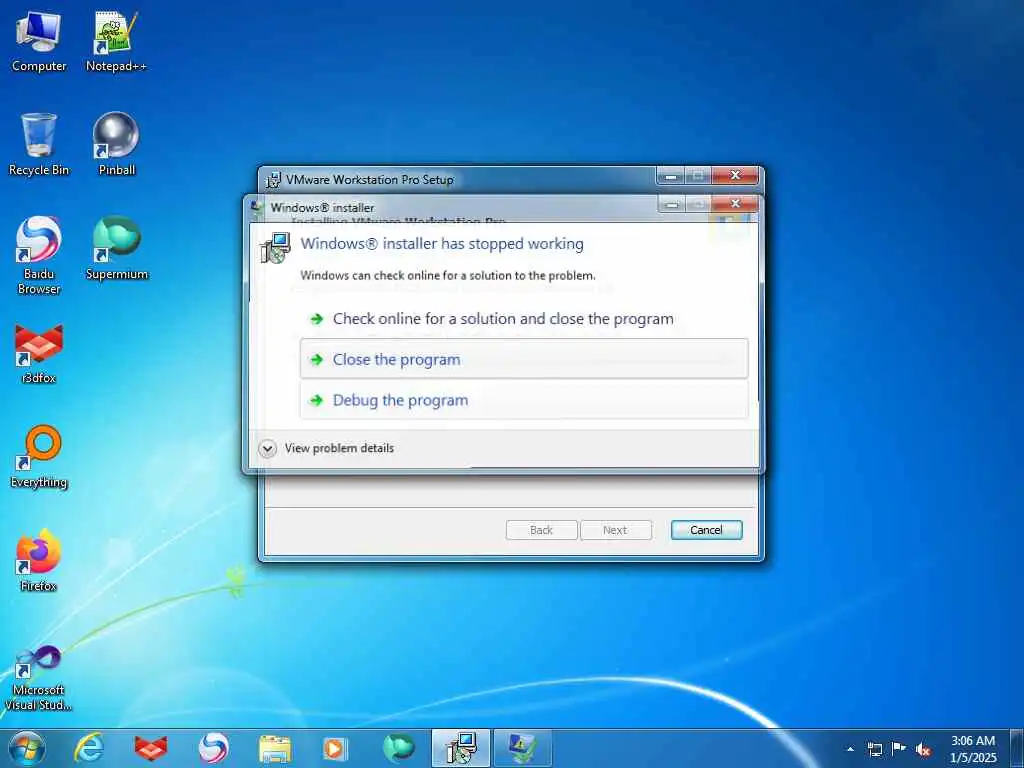
Task: Choose Close the program option
Action: [x=524, y=359]
